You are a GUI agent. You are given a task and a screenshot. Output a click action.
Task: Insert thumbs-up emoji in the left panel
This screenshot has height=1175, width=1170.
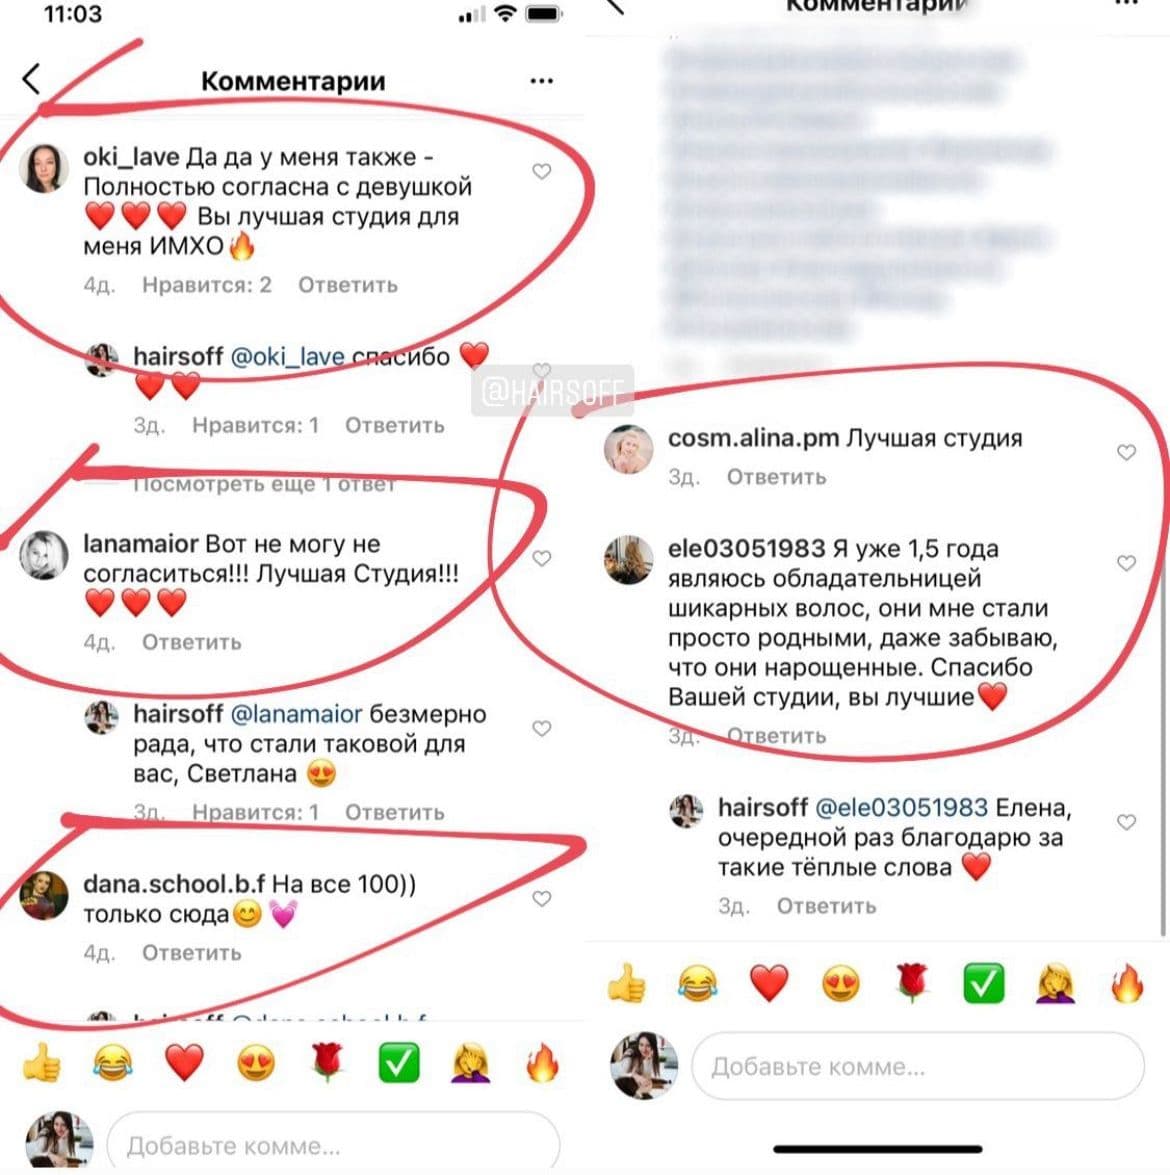pos(41,1063)
